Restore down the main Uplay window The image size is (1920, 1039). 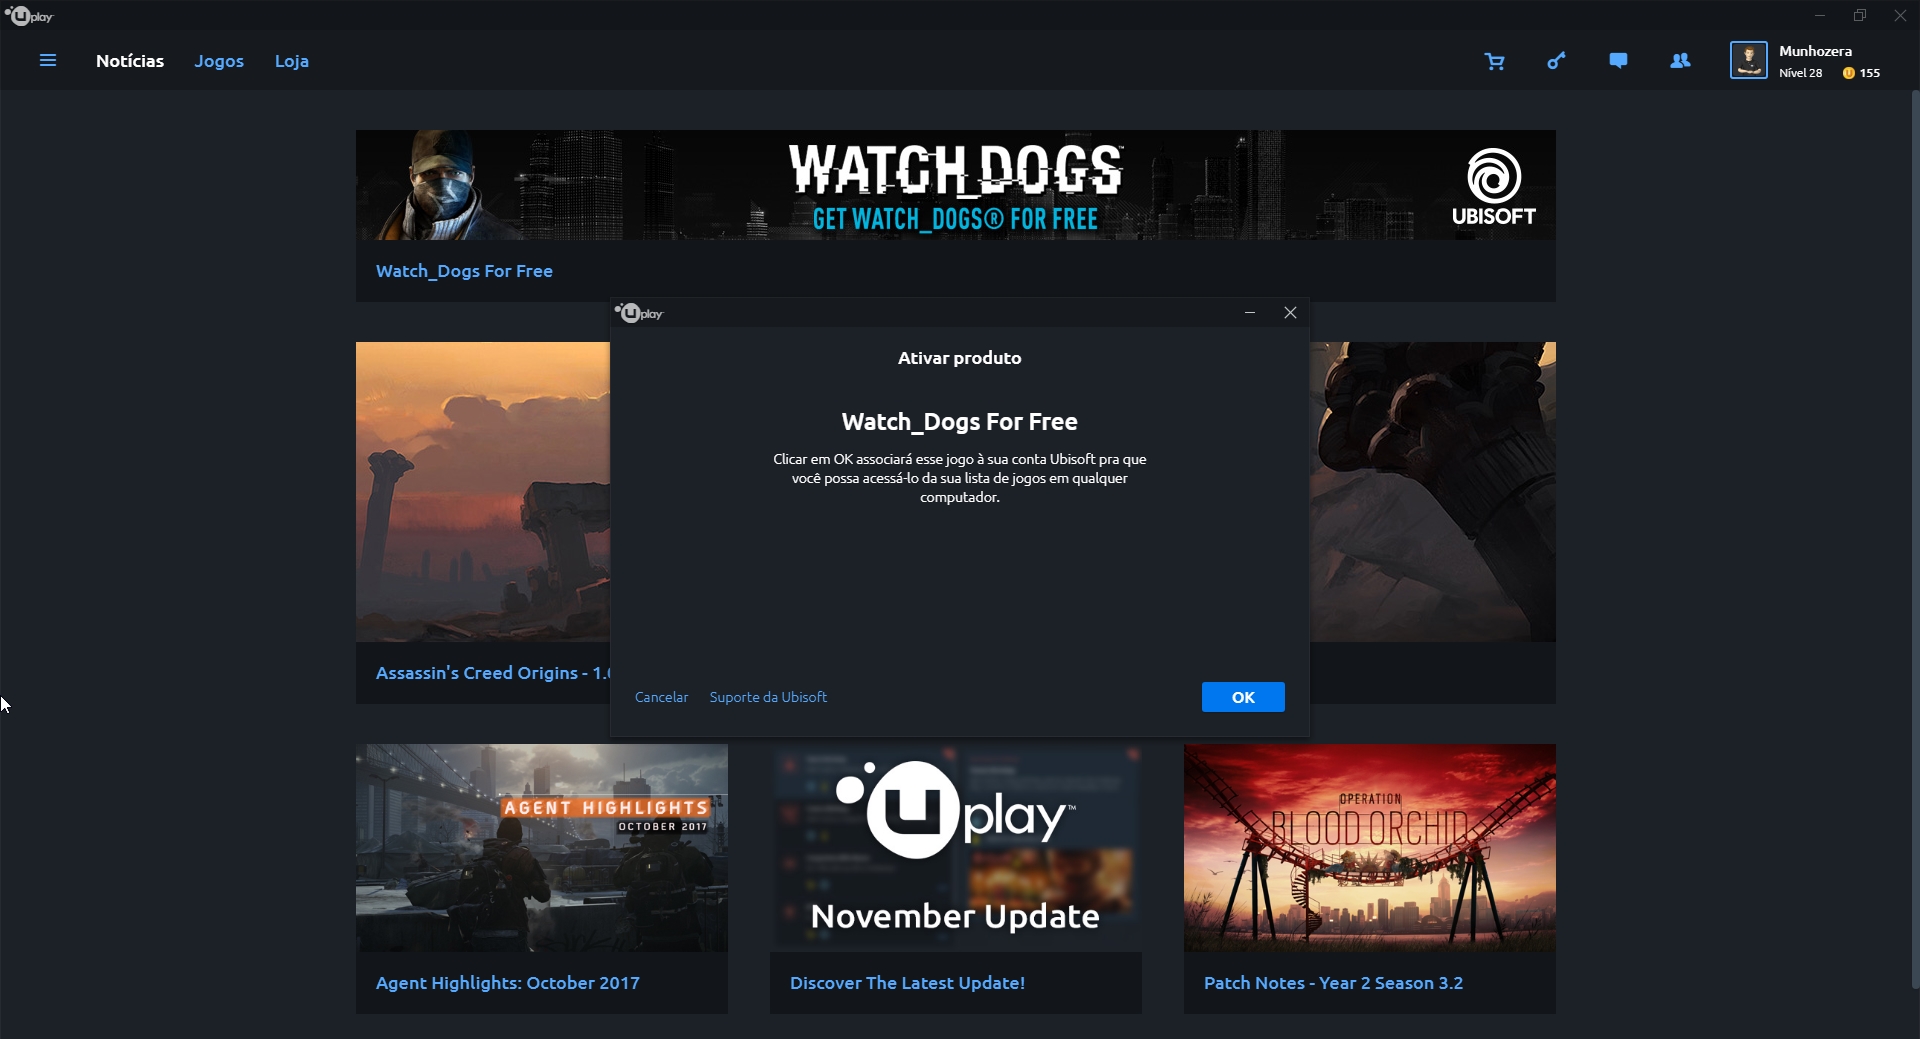[x=1860, y=15]
